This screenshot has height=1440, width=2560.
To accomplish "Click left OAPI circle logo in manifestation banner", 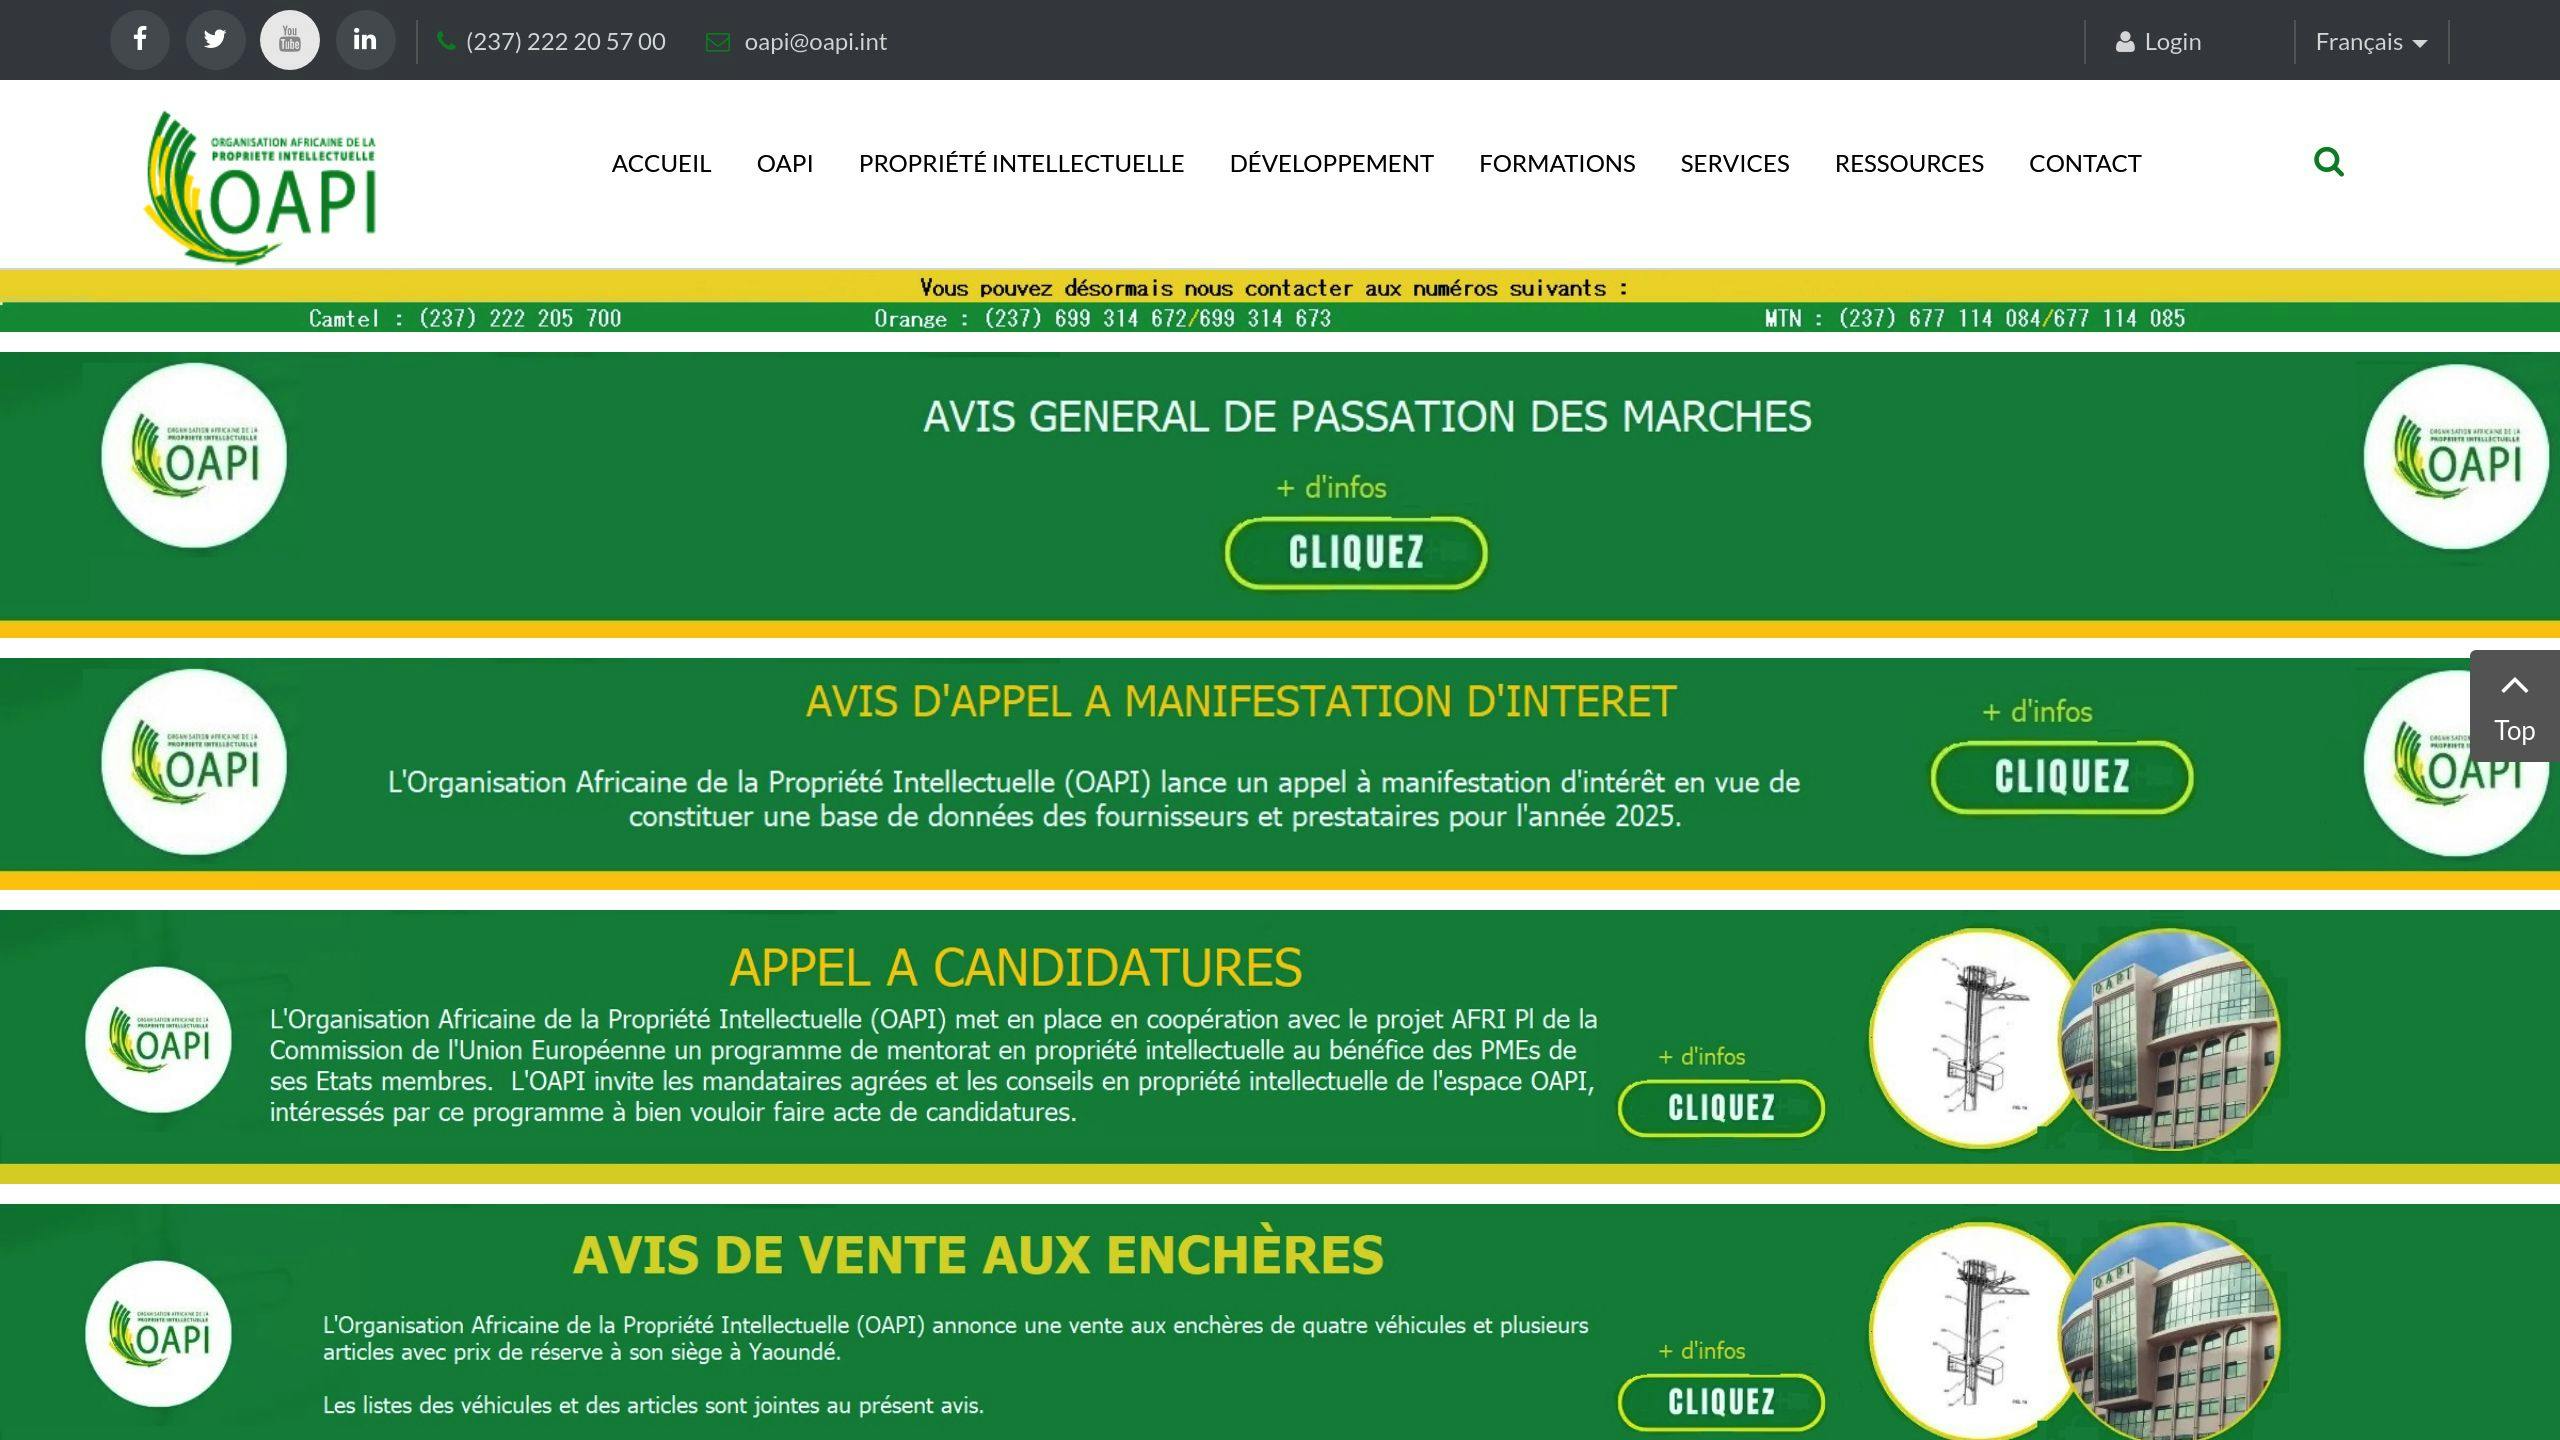I will pyautogui.click(x=194, y=762).
